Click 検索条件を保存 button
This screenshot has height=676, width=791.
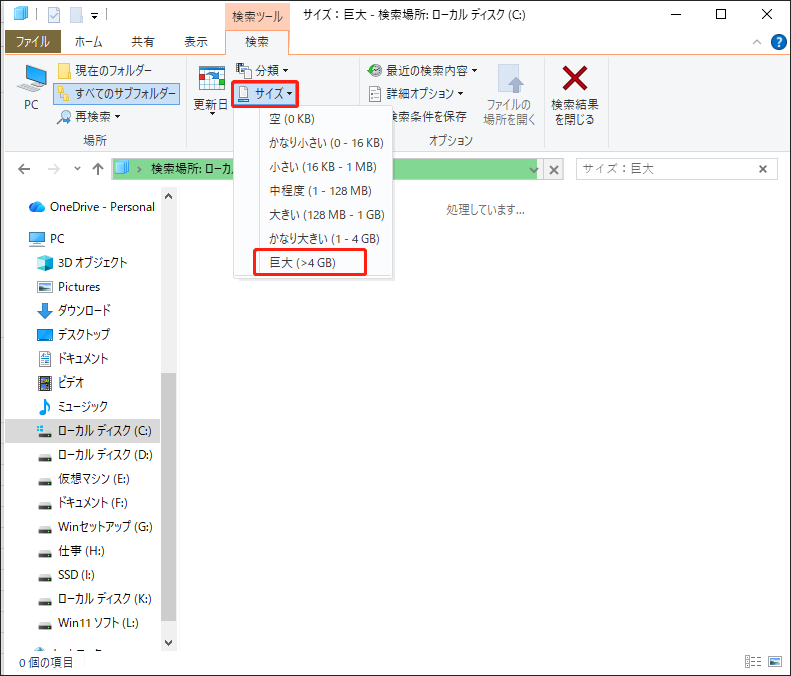(430, 117)
